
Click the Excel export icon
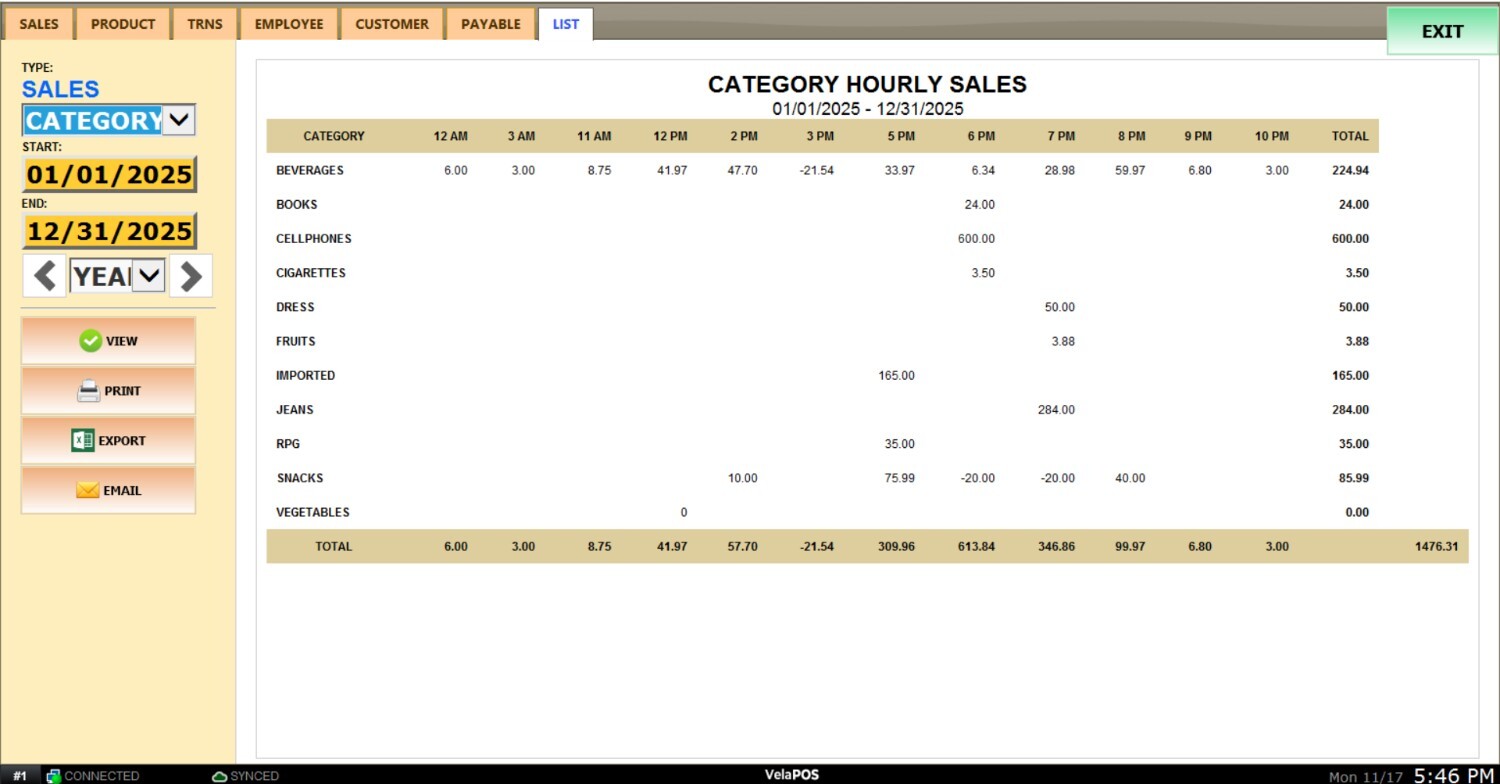[x=83, y=440]
